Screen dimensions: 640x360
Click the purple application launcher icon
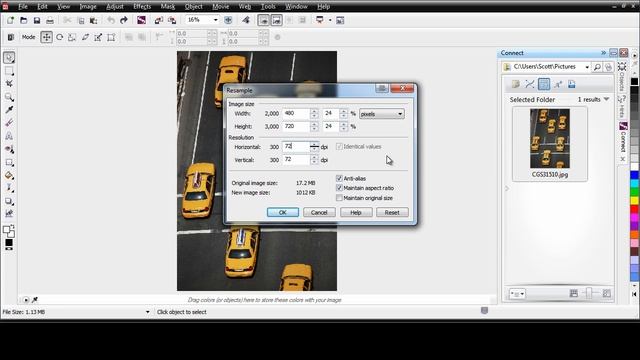pyautogui.click(x=141, y=20)
